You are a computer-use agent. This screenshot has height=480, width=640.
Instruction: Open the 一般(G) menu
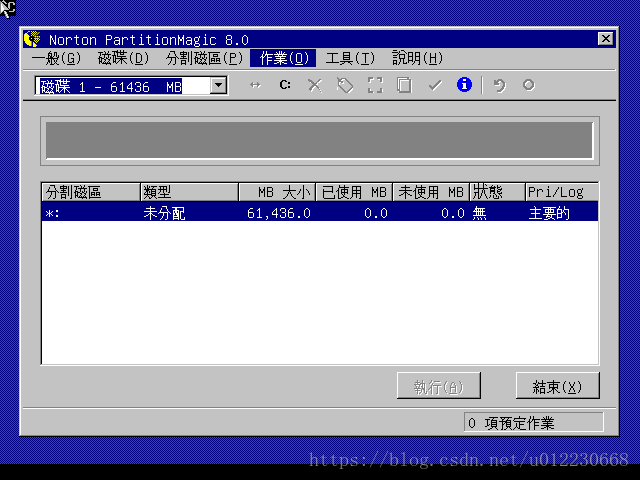pos(56,58)
